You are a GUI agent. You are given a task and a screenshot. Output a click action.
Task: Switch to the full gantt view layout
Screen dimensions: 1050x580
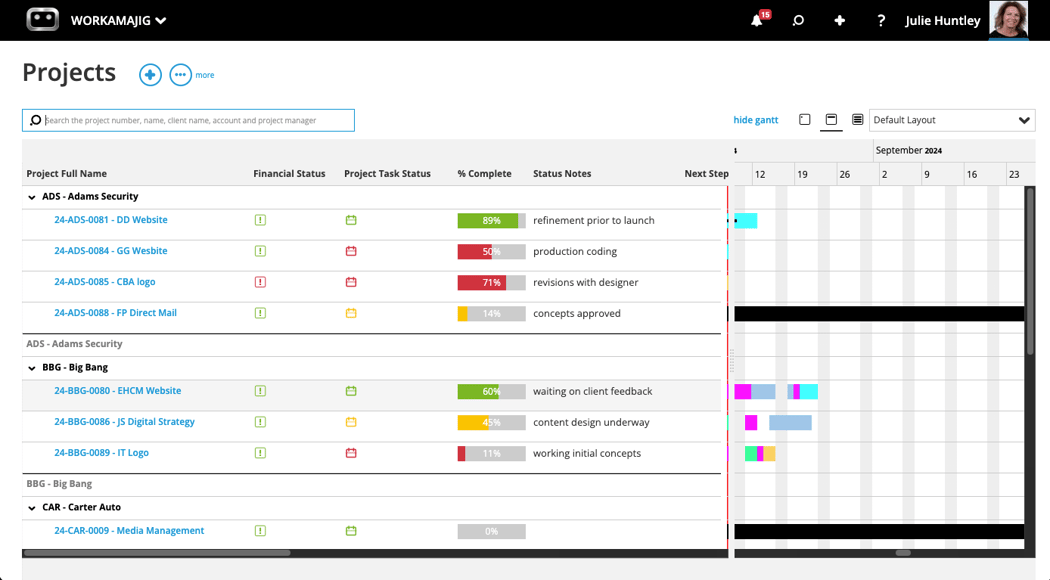[804, 118]
